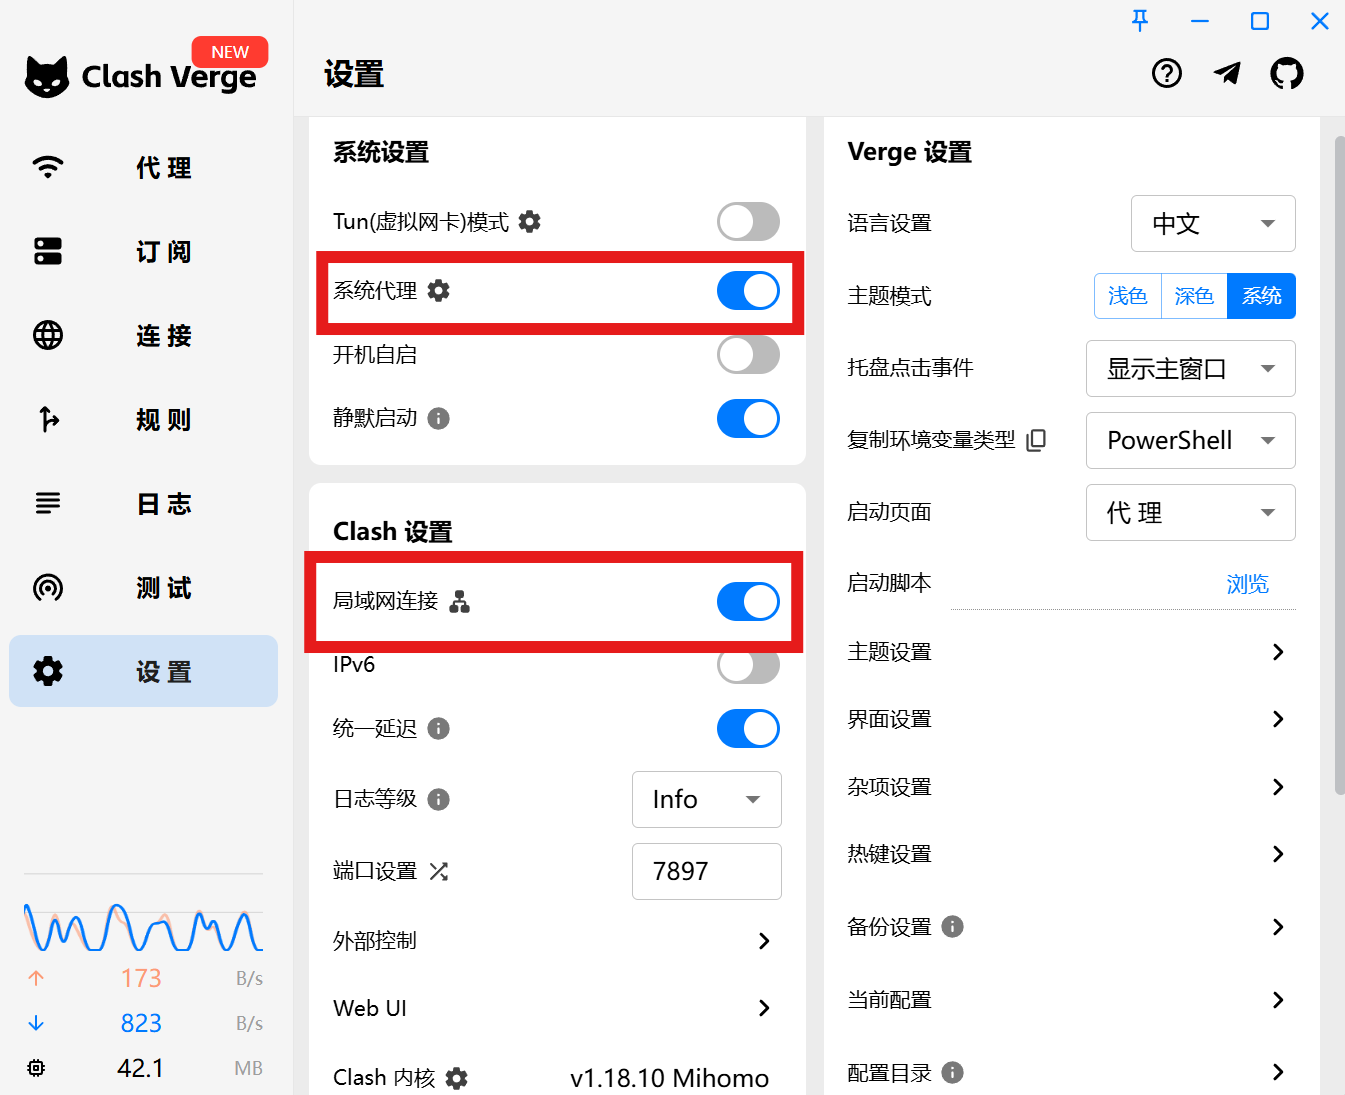The image size is (1345, 1095).
Task: Expand 配置目录 config directory
Action: pos(1071,1072)
